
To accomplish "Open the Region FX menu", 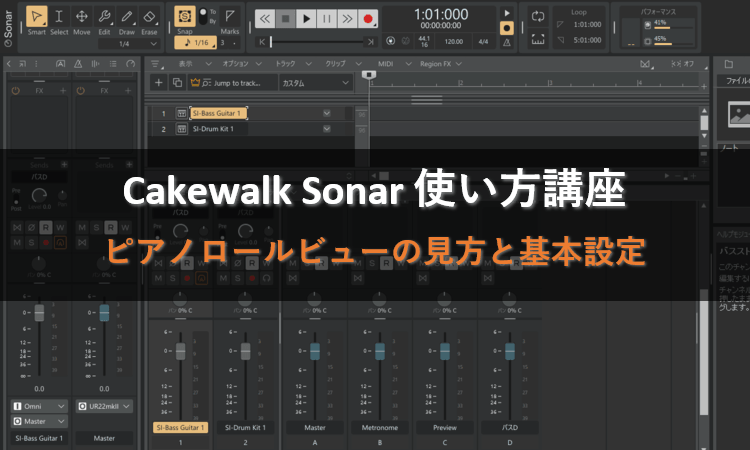I will point(437,62).
